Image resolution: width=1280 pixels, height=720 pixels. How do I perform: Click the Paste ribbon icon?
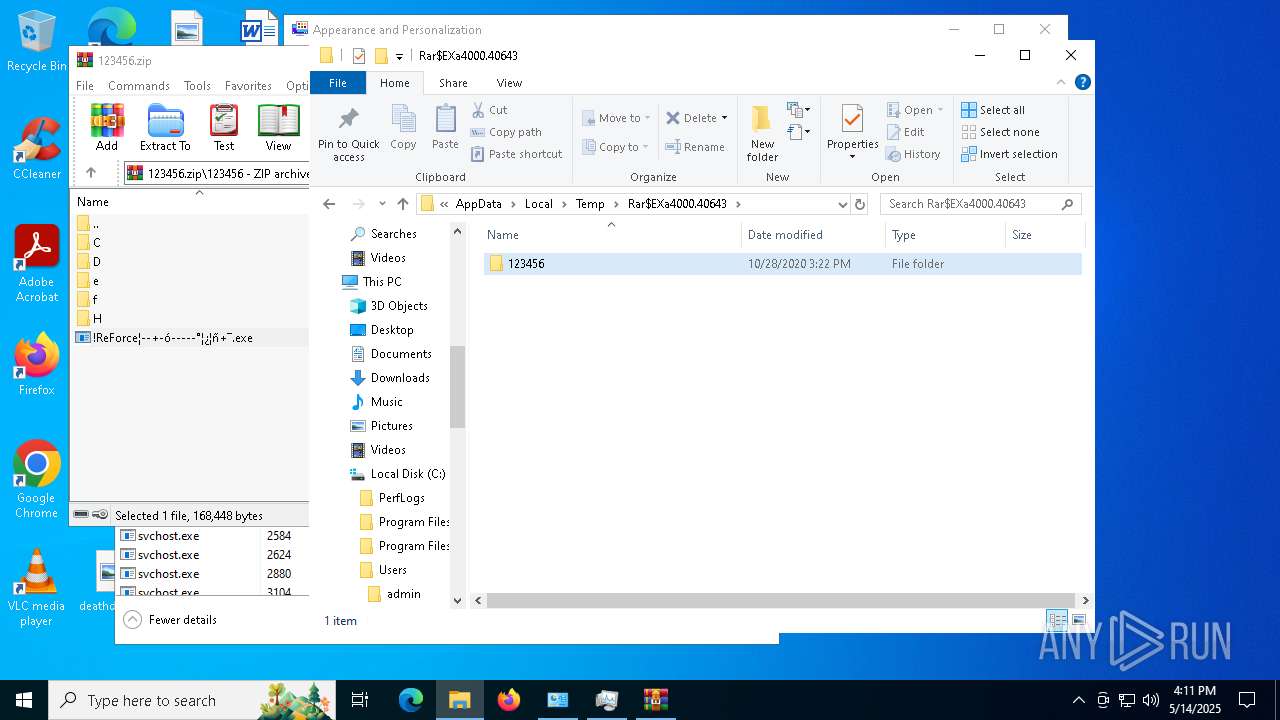(x=445, y=127)
